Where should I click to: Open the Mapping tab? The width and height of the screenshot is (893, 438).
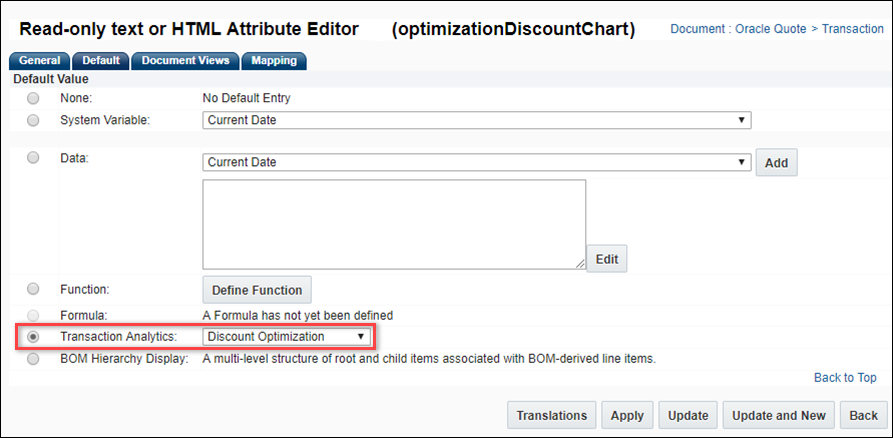tap(273, 61)
